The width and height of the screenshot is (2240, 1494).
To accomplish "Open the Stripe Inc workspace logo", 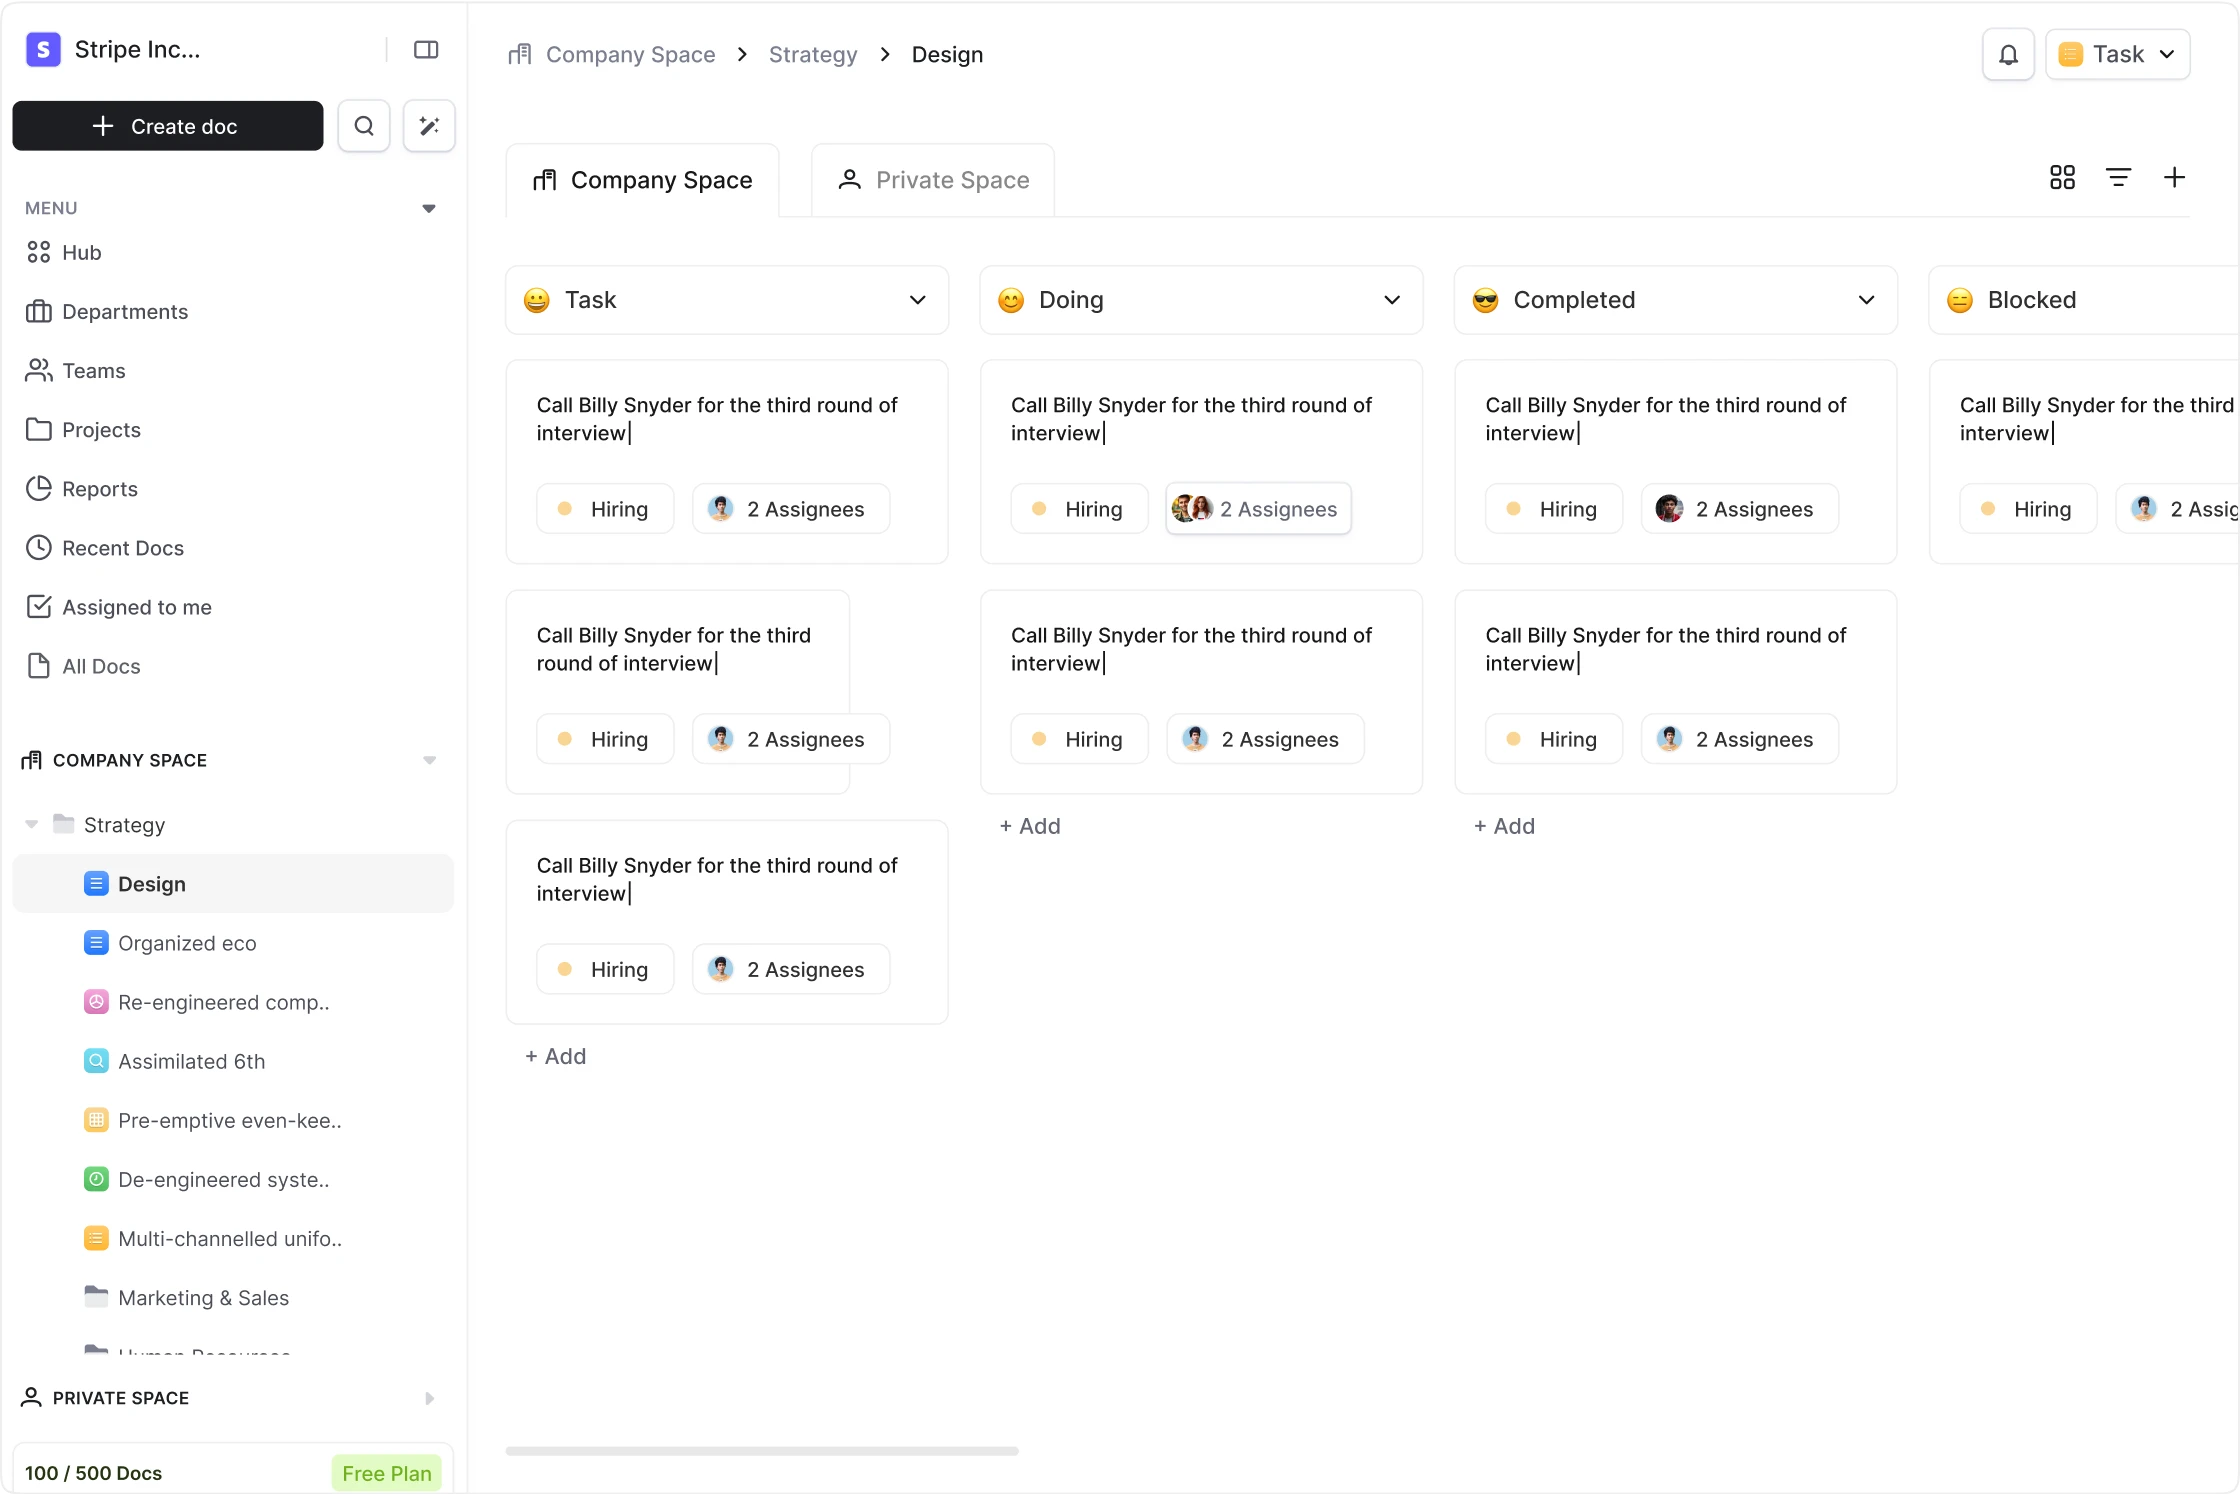I will pyautogui.click(x=43, y=49).
